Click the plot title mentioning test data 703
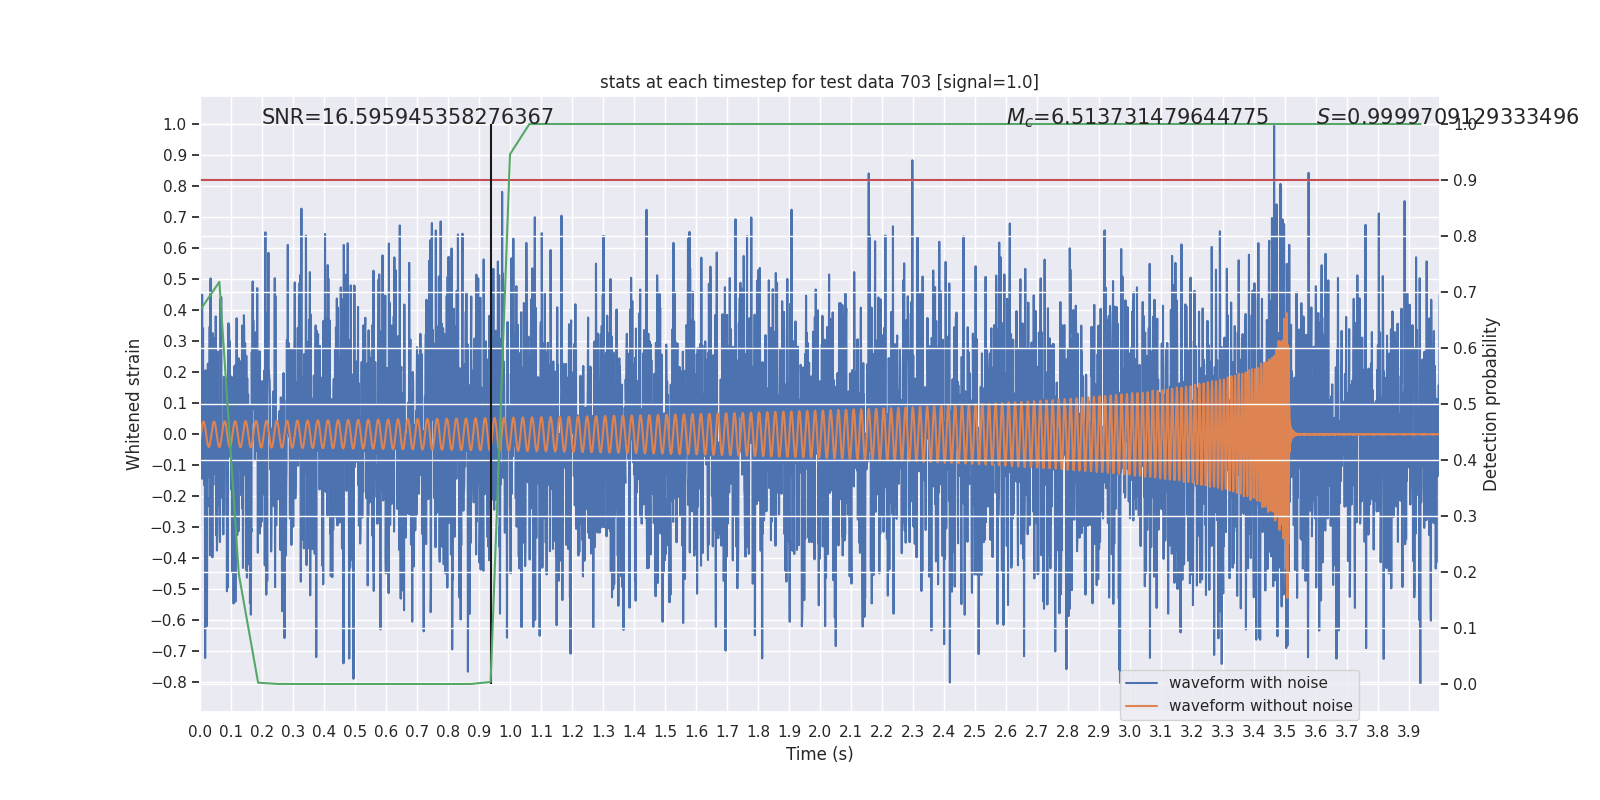Viewport: 1600px width, 800px height. tap(819, 82)
